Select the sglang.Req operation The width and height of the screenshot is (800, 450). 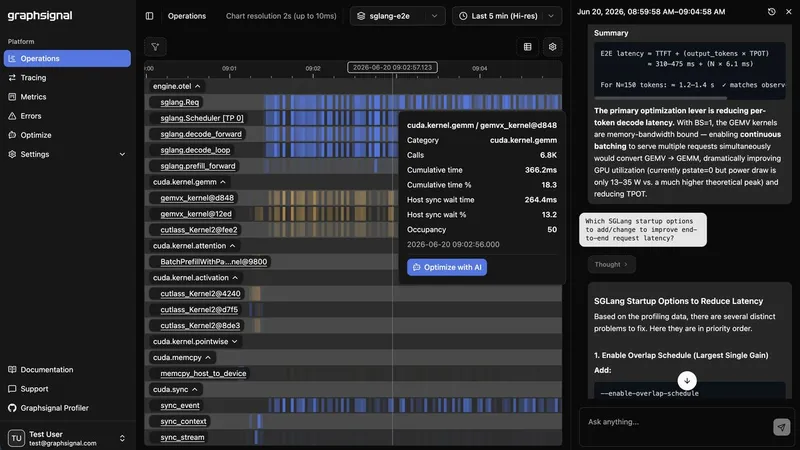click(x=180, y=102)
